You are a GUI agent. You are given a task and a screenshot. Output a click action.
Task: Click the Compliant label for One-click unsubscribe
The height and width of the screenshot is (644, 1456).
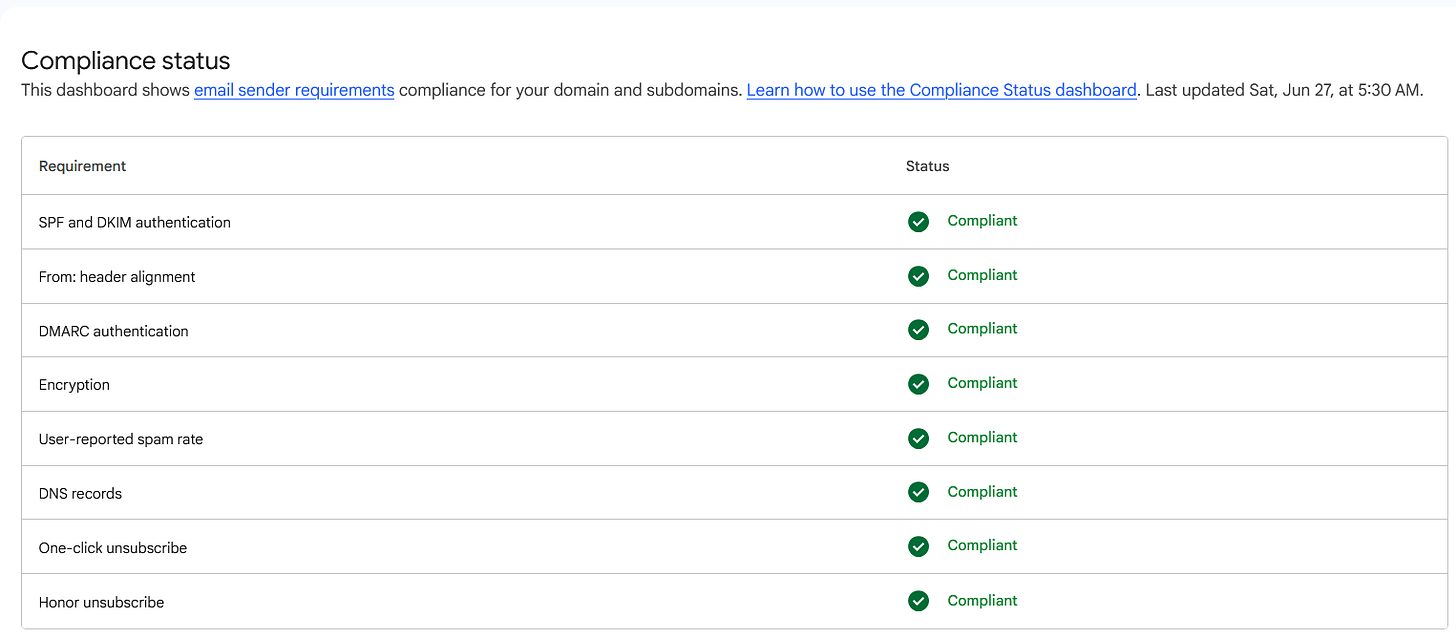click(982, 546)
